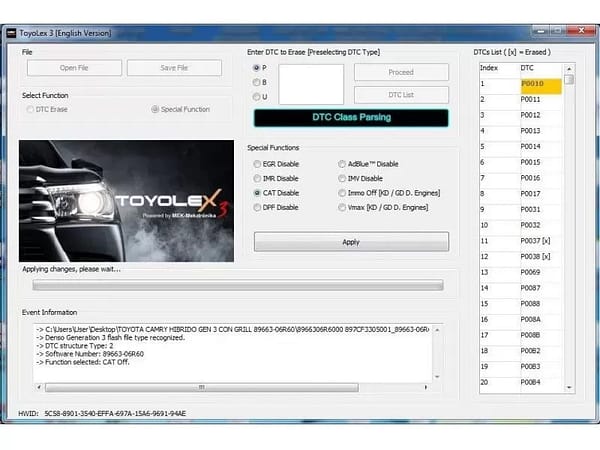The height and width of the screenshot is (450, 600).
Task: Focus the DTC entry text box
Action: (311, 84)
